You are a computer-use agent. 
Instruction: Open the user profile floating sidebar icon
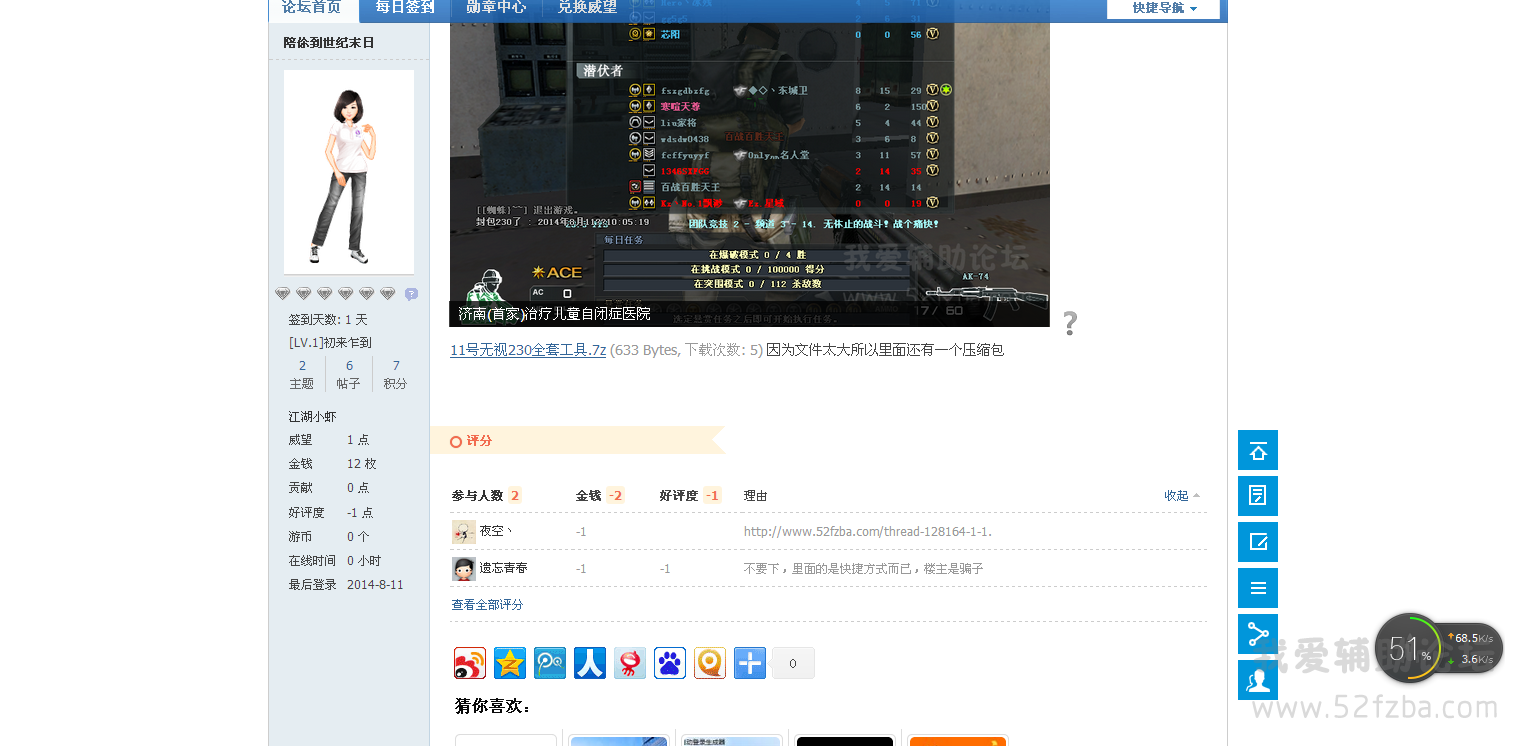(x=1257, y=680)
